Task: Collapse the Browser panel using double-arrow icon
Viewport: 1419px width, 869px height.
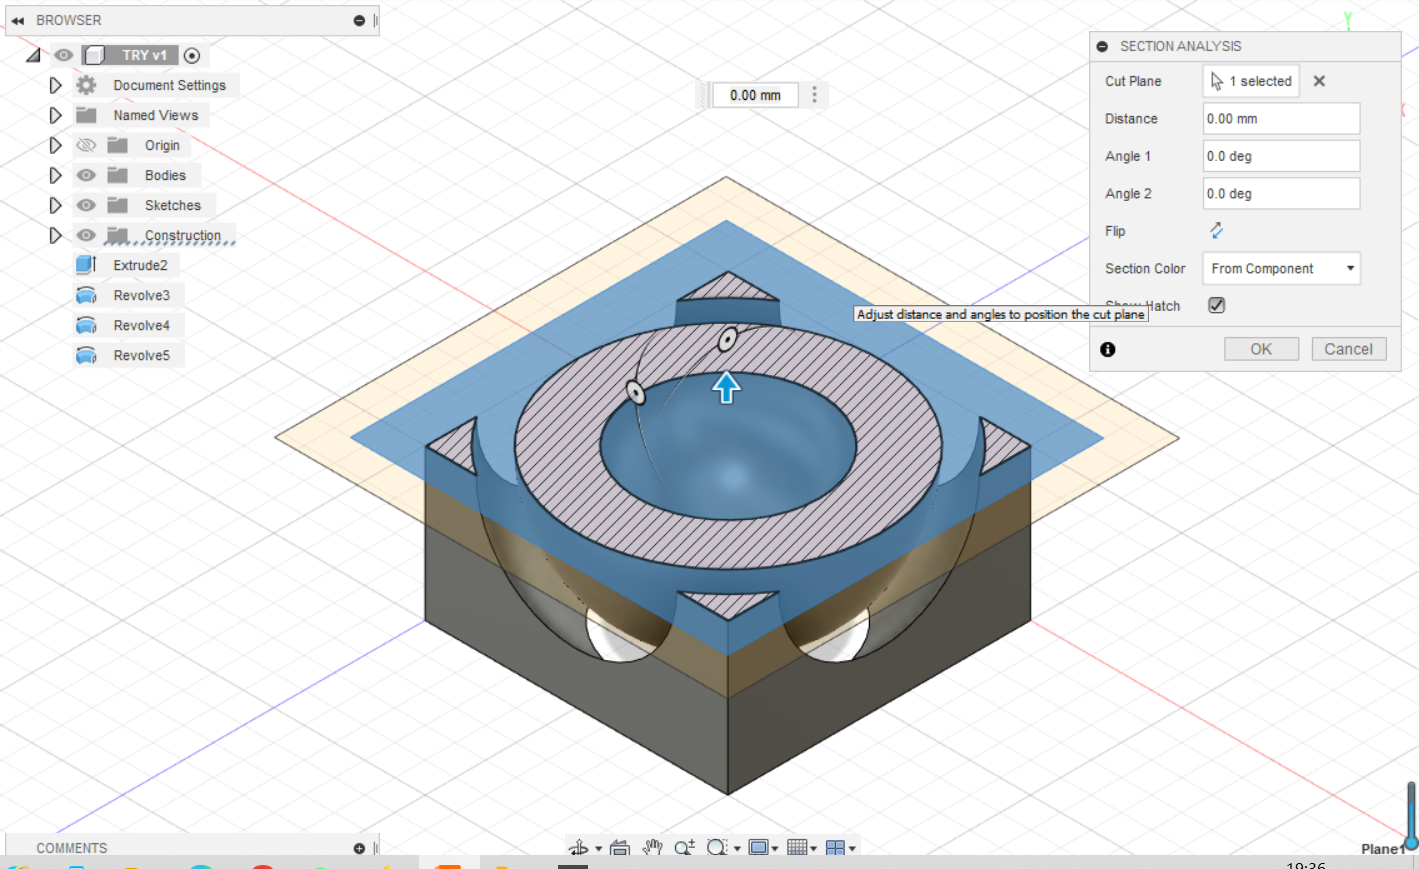Action: (x=17, y=20)
